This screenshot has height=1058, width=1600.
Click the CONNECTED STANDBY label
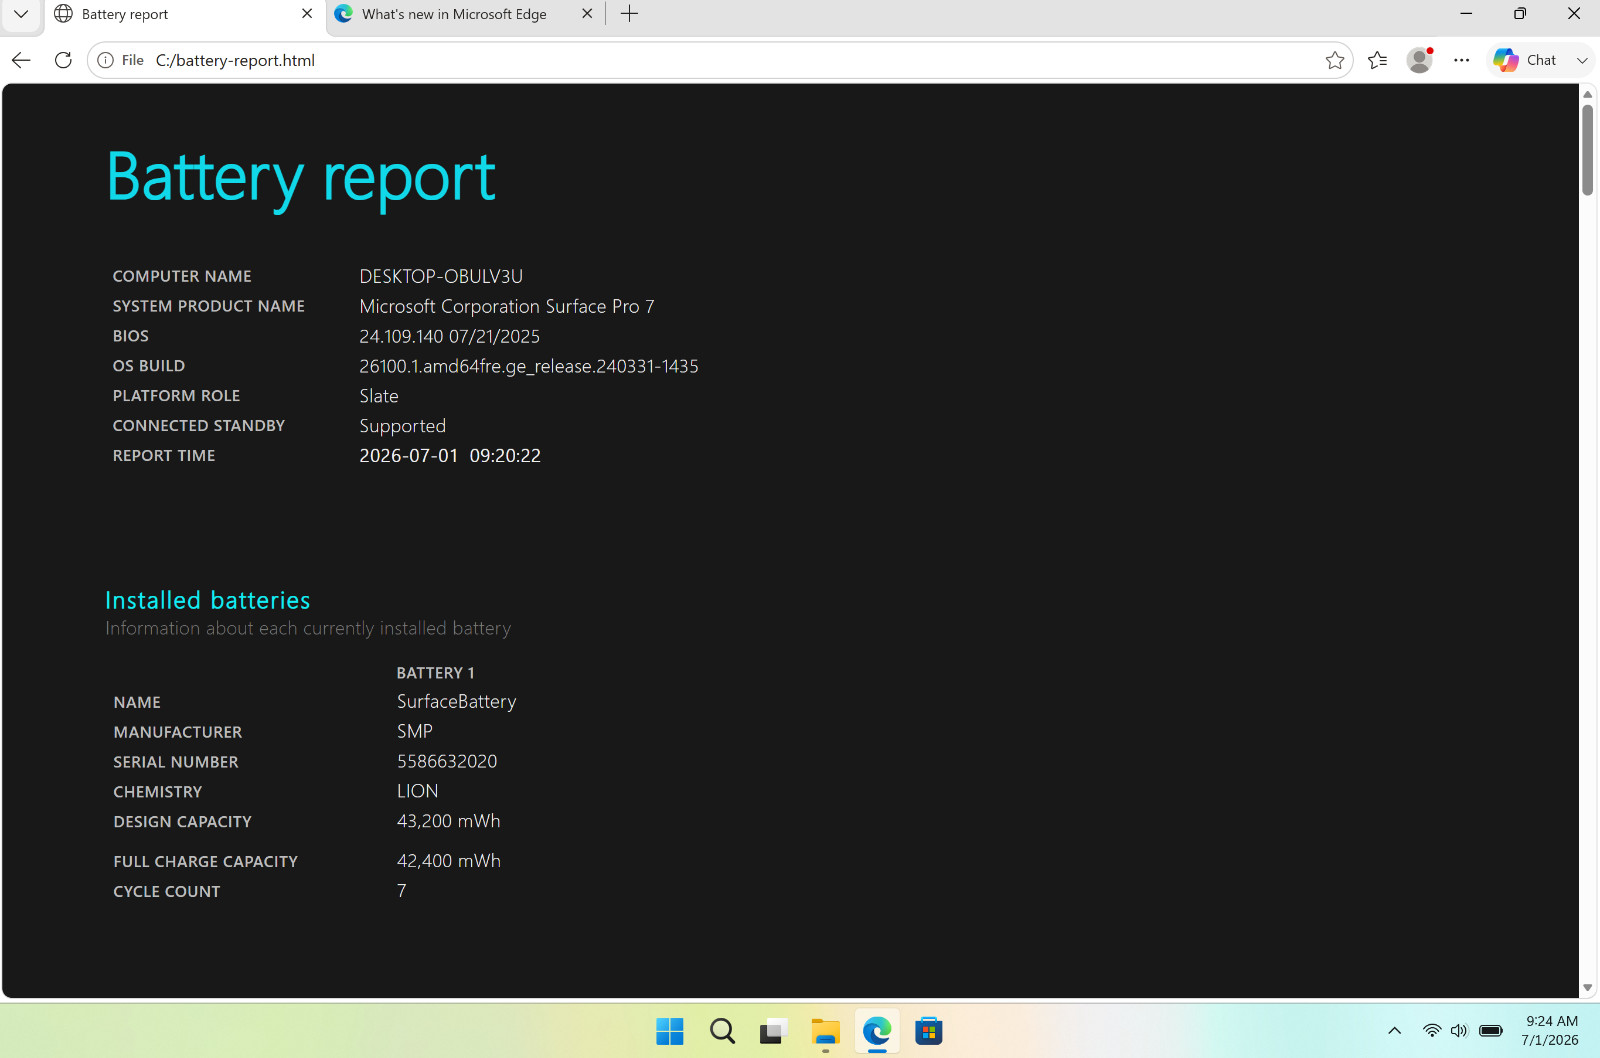click(199, 426)
